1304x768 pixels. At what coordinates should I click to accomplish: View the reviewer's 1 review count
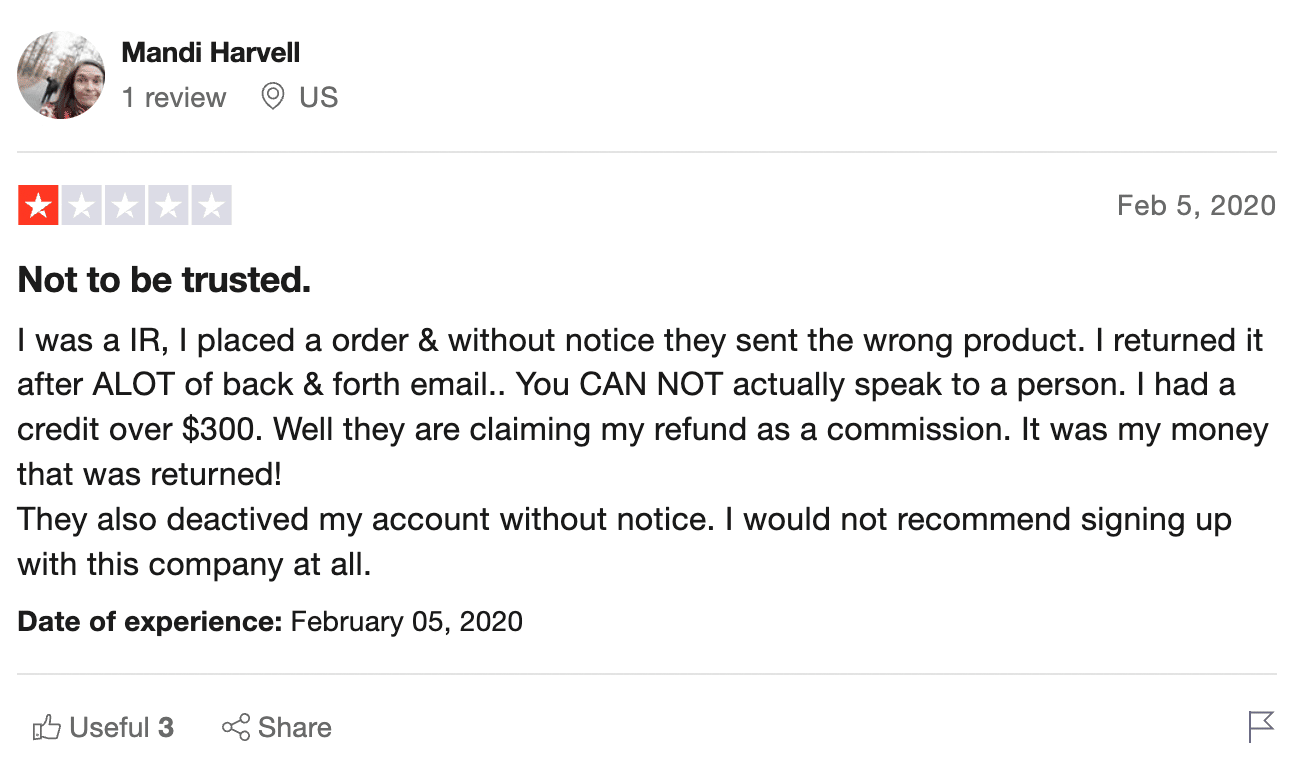tap(174, 98)
